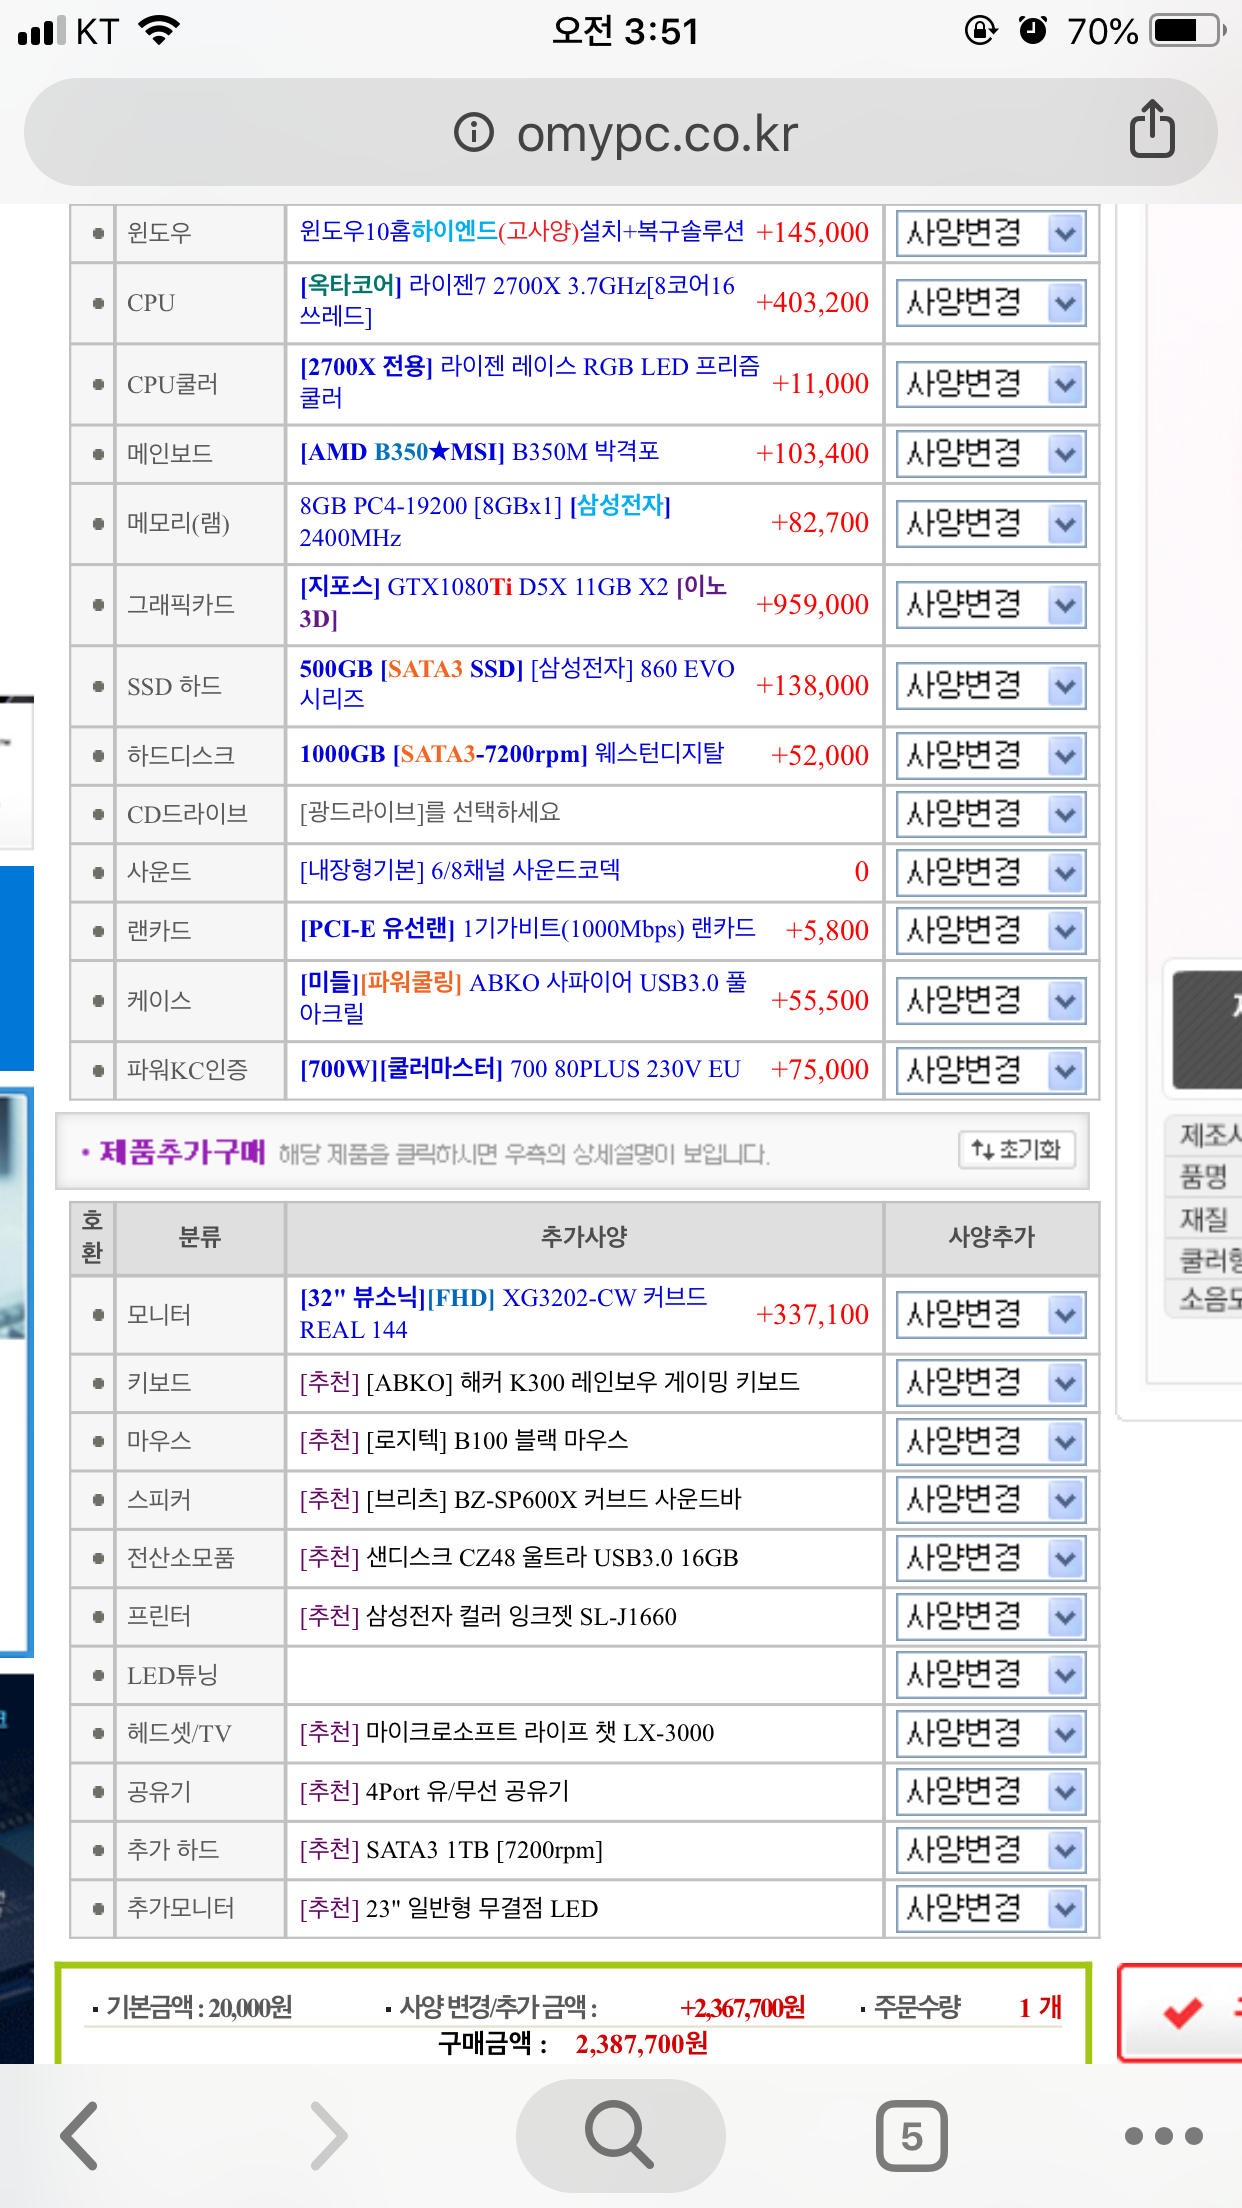Click the +959,000 graphics card price
The height and width of the screenshot is (2208, 1242).
pos(812,604)
